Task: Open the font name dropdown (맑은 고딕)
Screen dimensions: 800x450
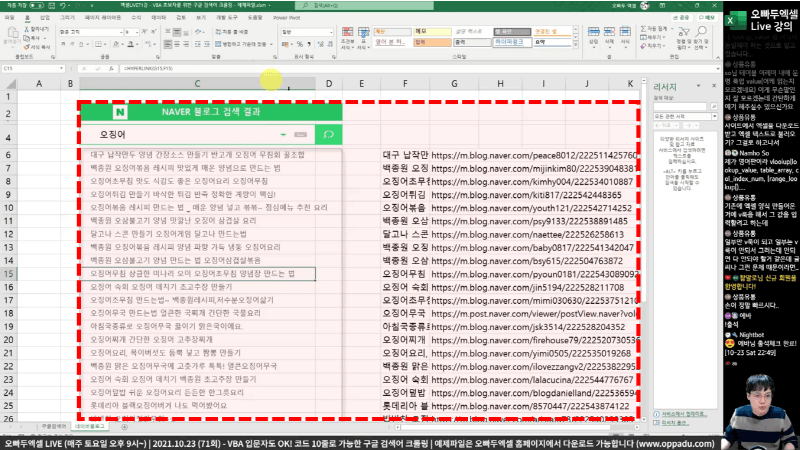Action: coord(122,32)
